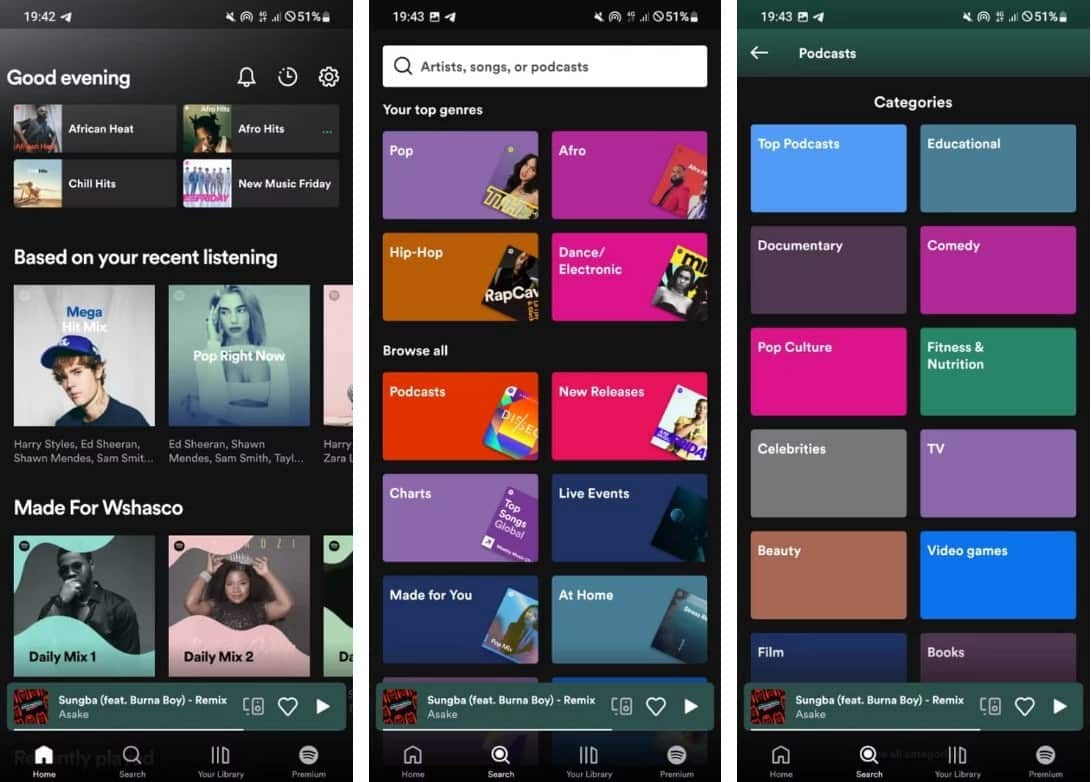This screenshot has width=1091, height=782.
Task: Go back using arrow on Podcasts screen
Action: [x=759, y=53]
